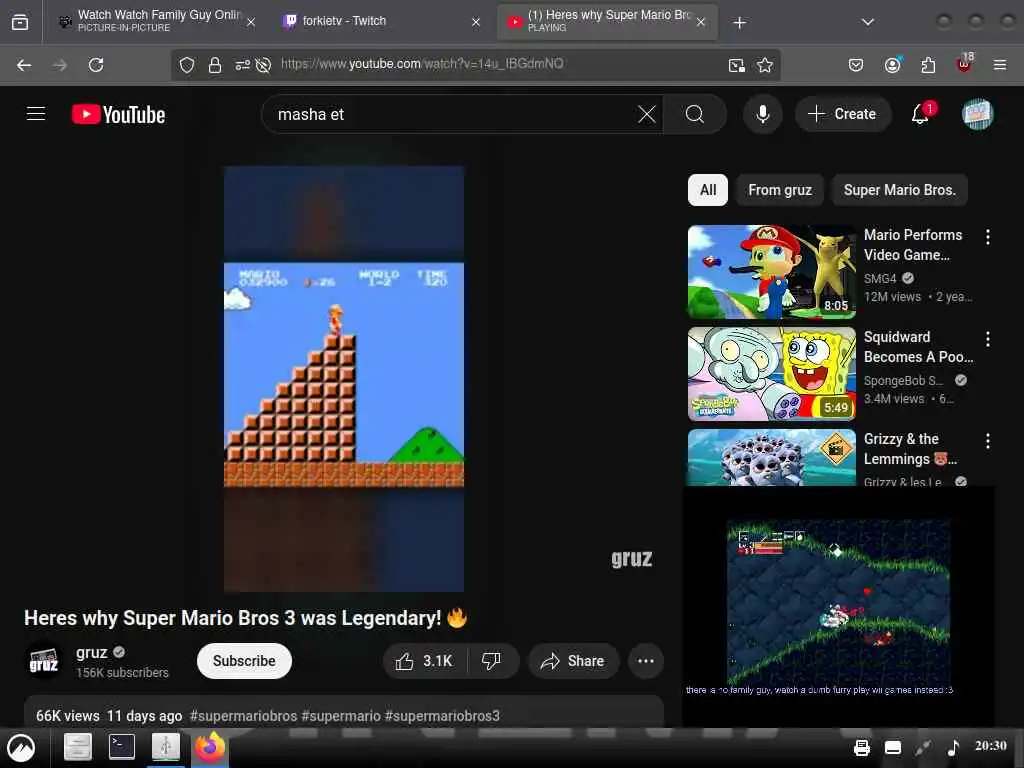Switch to Firefox in the taskbar
Viewport: 1024px width, 768px height.
pos(209,747)
